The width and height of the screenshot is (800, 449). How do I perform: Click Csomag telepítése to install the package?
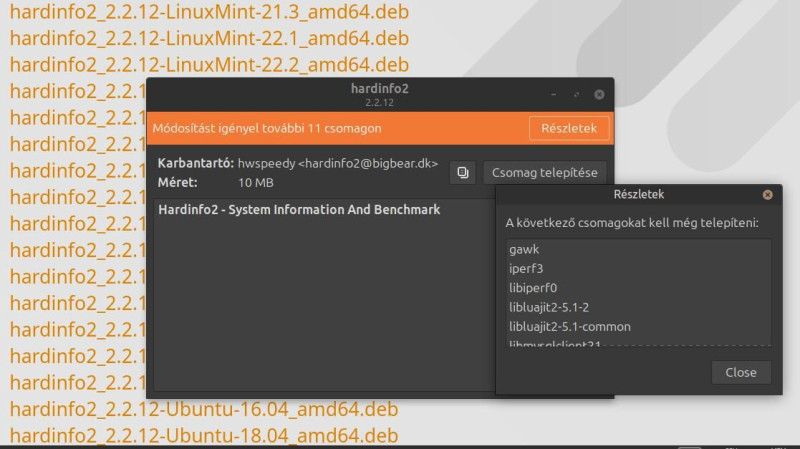(544, 172)
